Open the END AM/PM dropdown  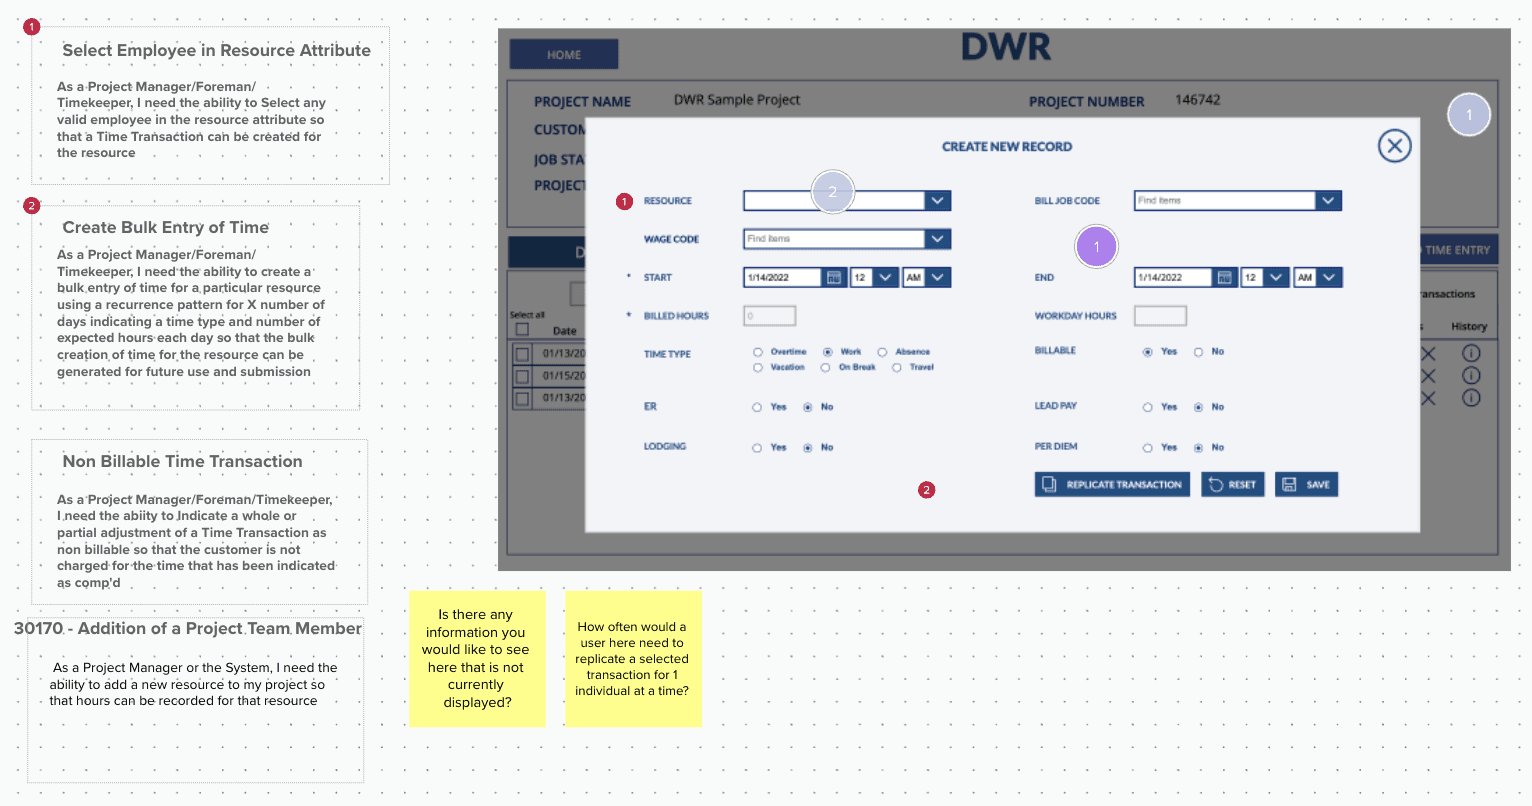[1329, 277]
